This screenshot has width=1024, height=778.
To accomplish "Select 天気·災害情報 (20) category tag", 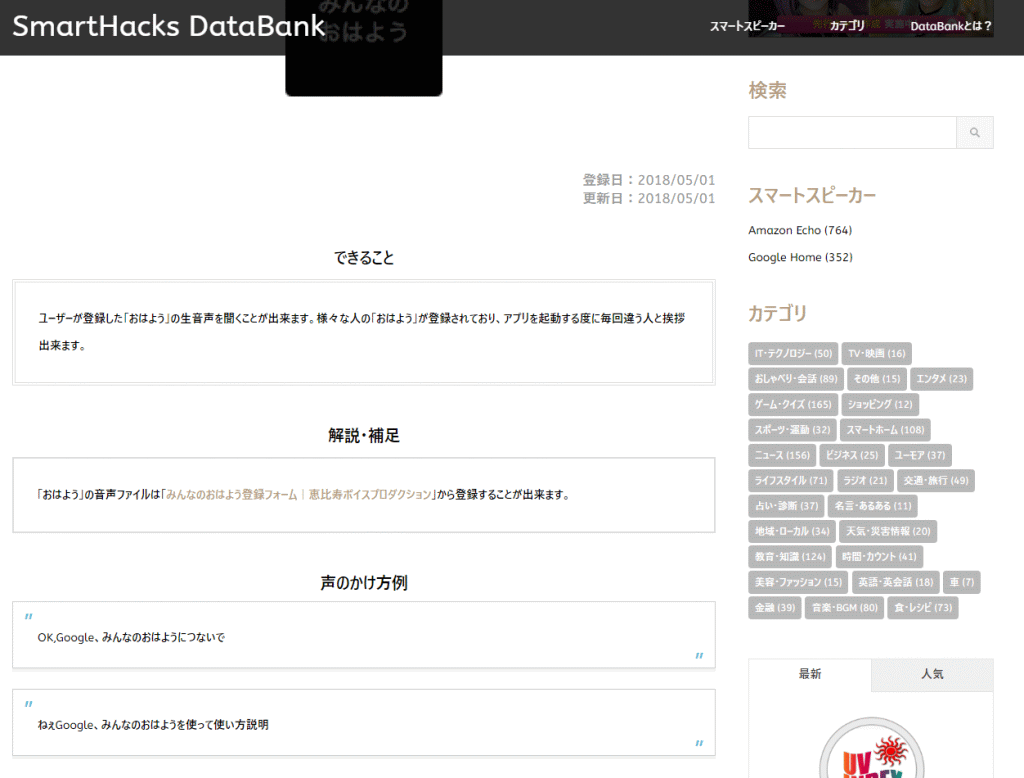I will point(888,532).
